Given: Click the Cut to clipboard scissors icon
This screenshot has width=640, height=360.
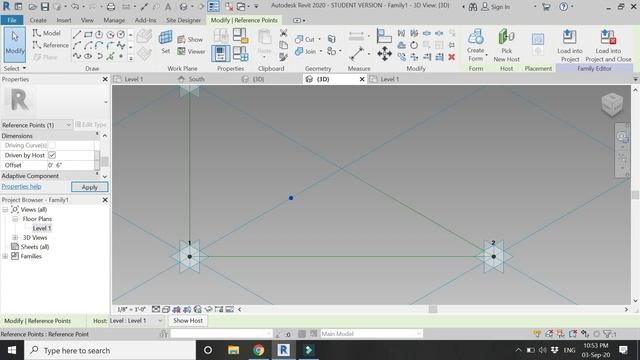Looking at the screenshot, I should click(283, 33).
